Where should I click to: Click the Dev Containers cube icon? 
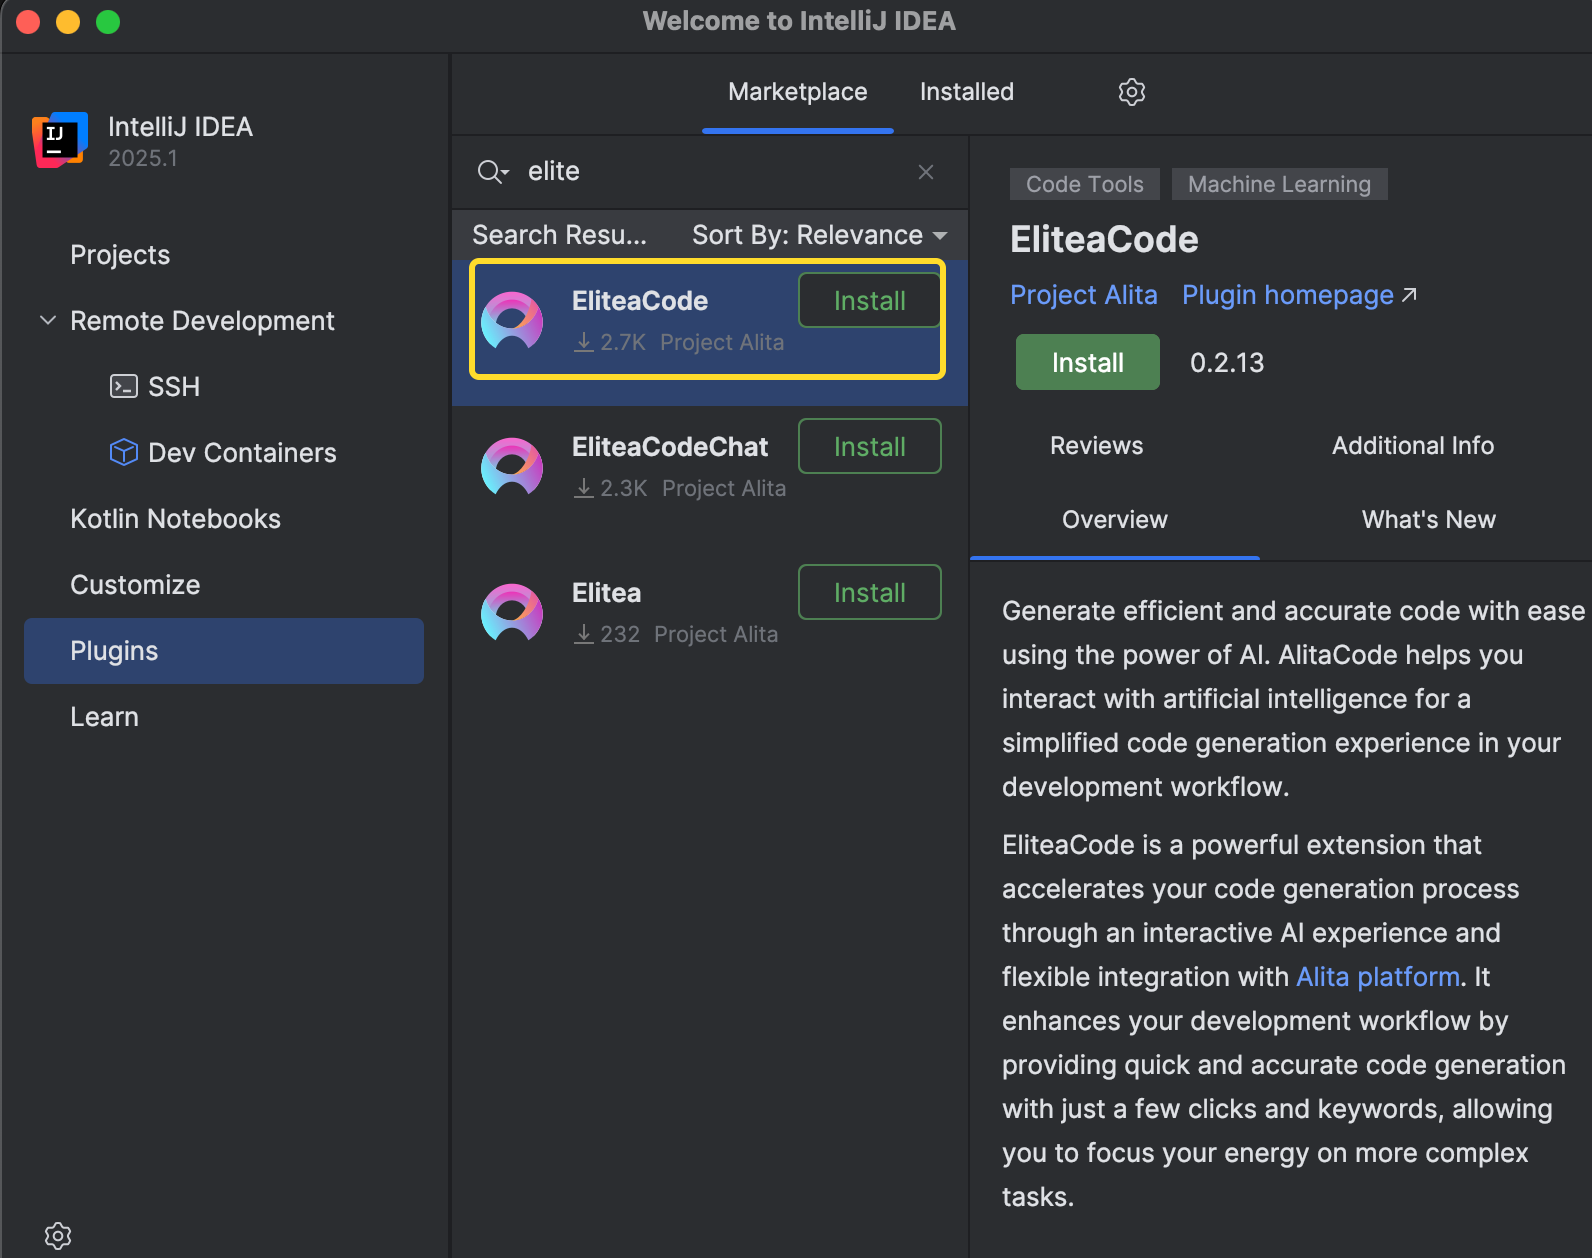(x=124, y=452)
